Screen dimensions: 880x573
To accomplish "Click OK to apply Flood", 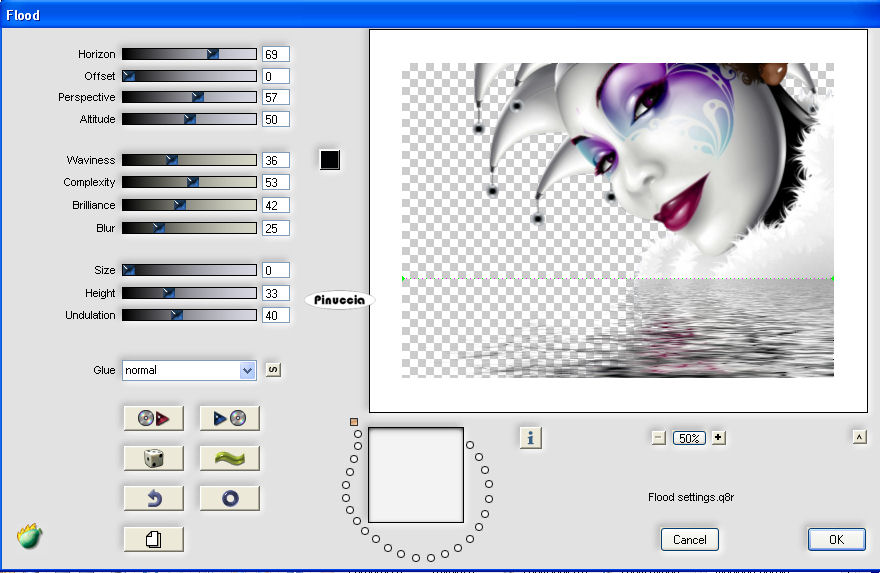I will [836, 539].
